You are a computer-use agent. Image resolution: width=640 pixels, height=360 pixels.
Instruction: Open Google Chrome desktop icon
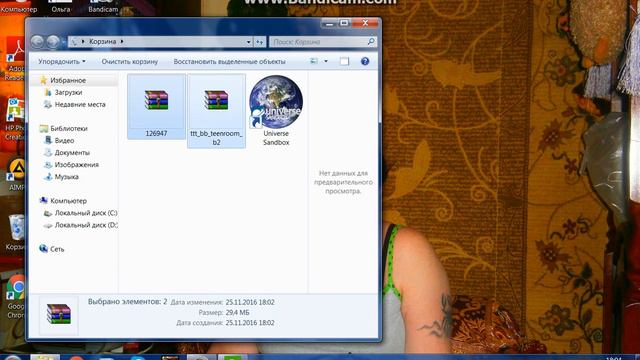tap(16, 297)
